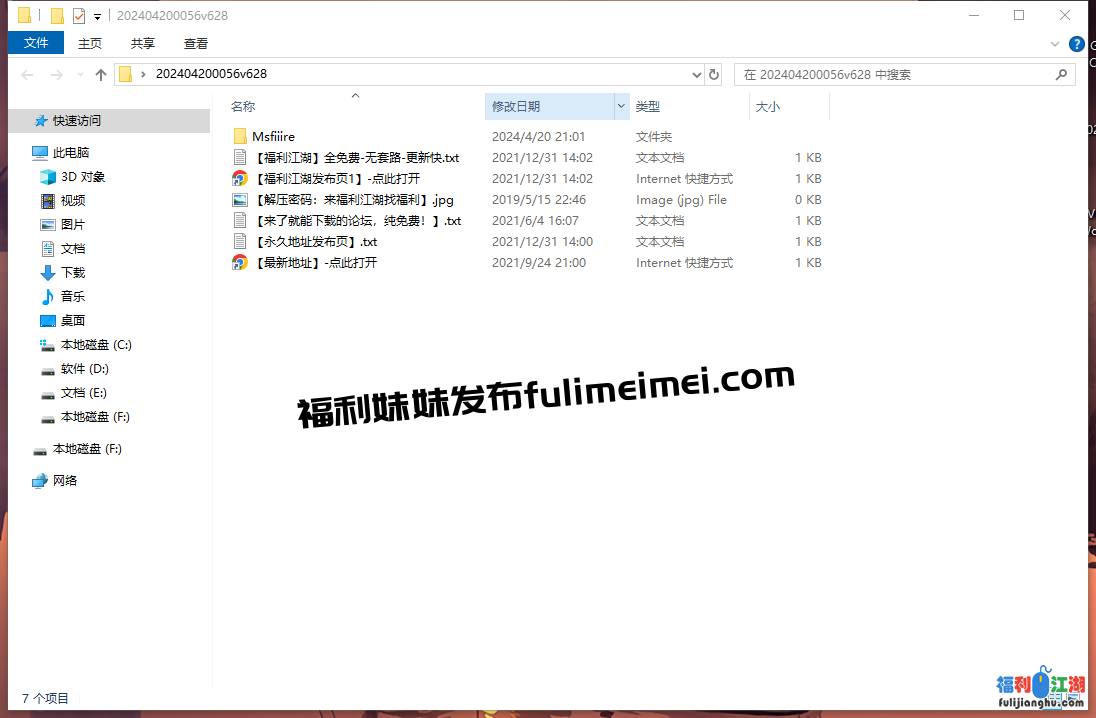Click the 2021/12/31 14:00 date cell
Viewport: 1096px width, 718px height.
tap(542, 241)
